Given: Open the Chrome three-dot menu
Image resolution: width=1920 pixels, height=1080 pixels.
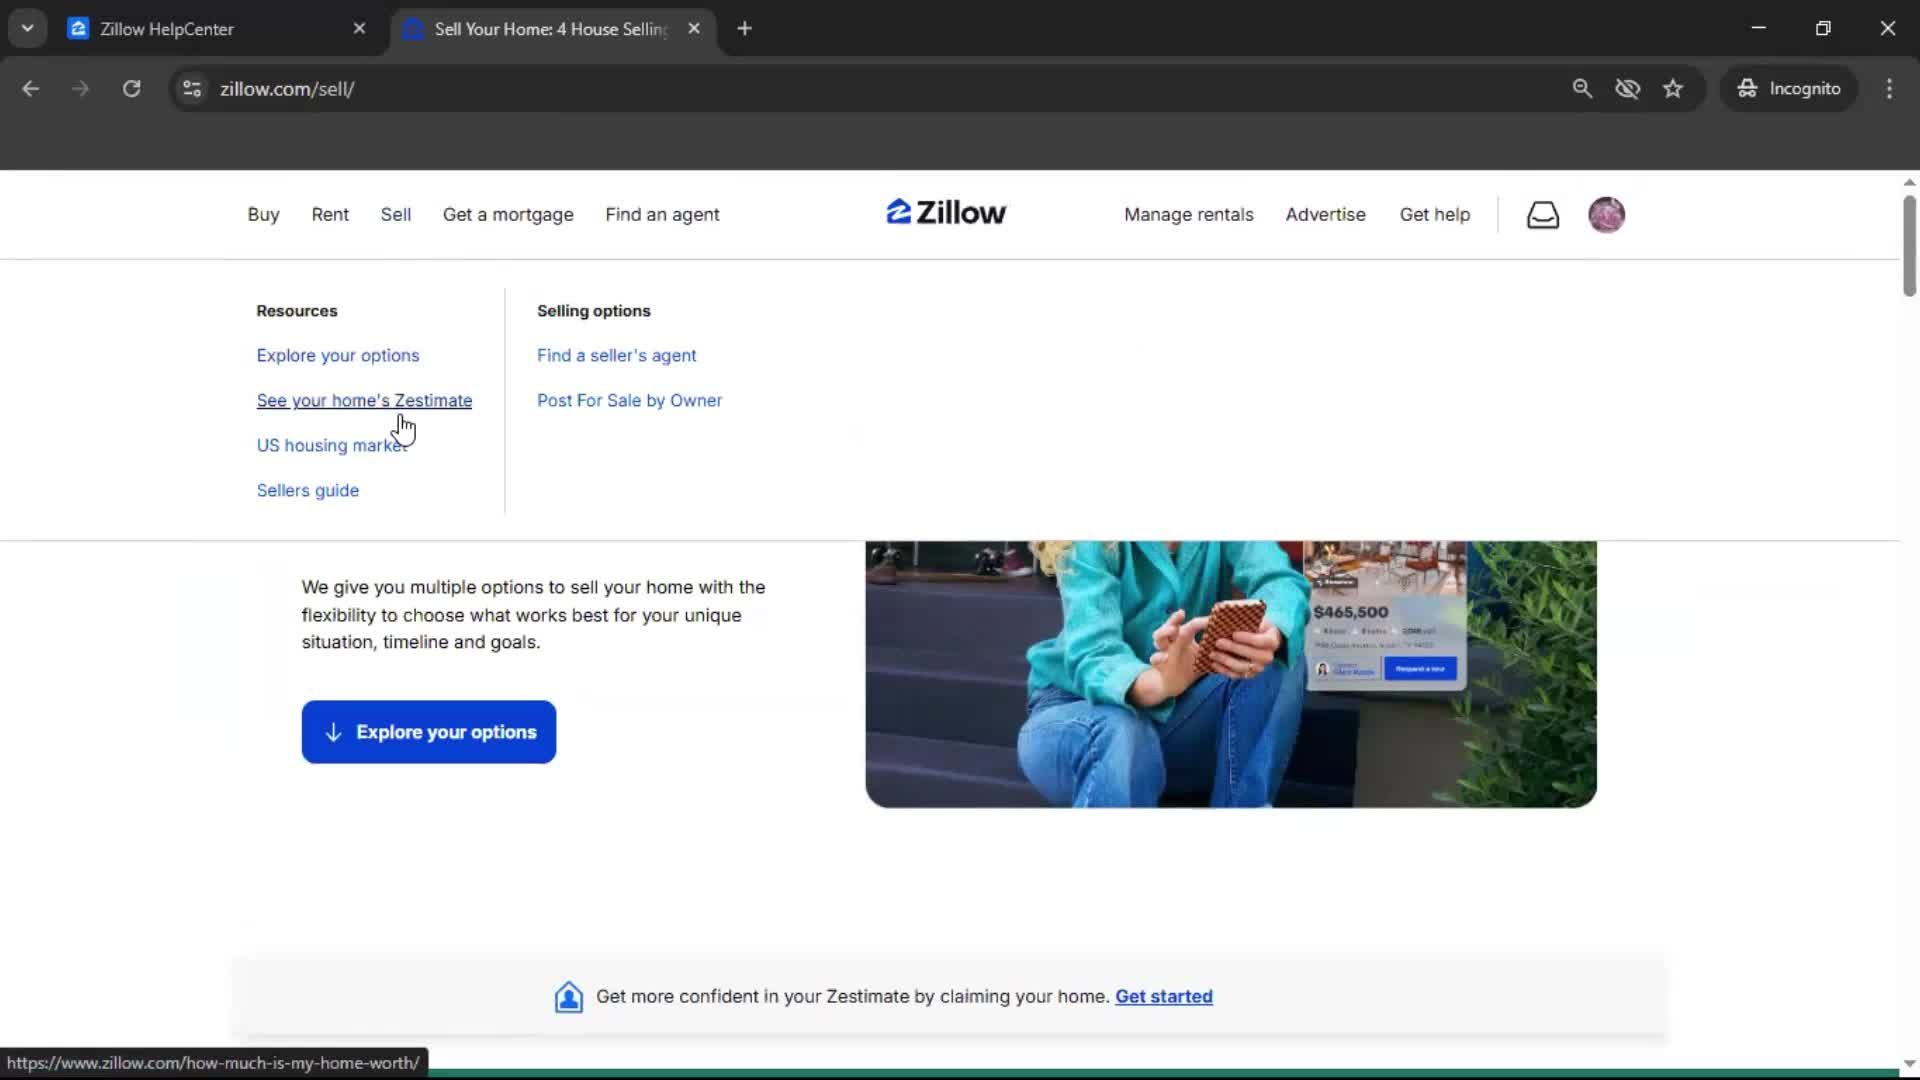Looking at the screenshot, I should [x=1889, y=88].
